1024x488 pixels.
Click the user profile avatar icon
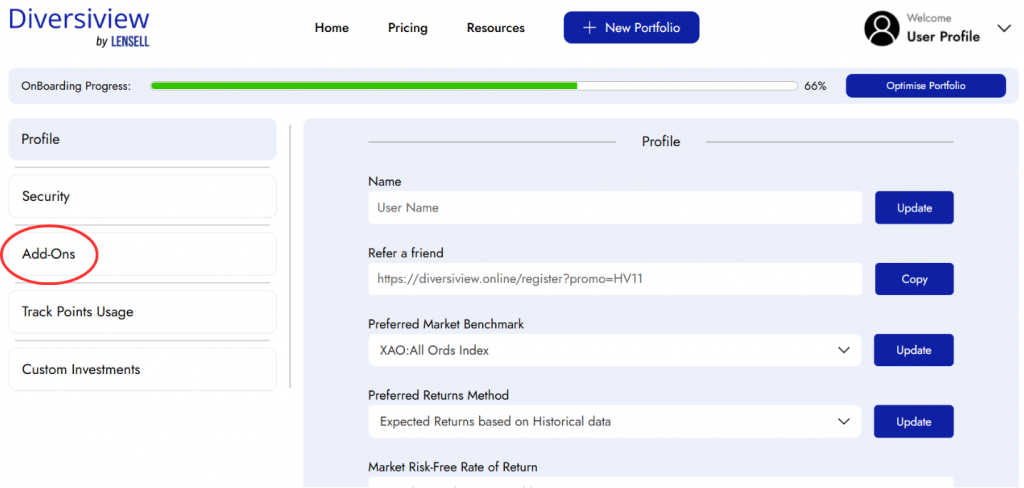[882, 28]
